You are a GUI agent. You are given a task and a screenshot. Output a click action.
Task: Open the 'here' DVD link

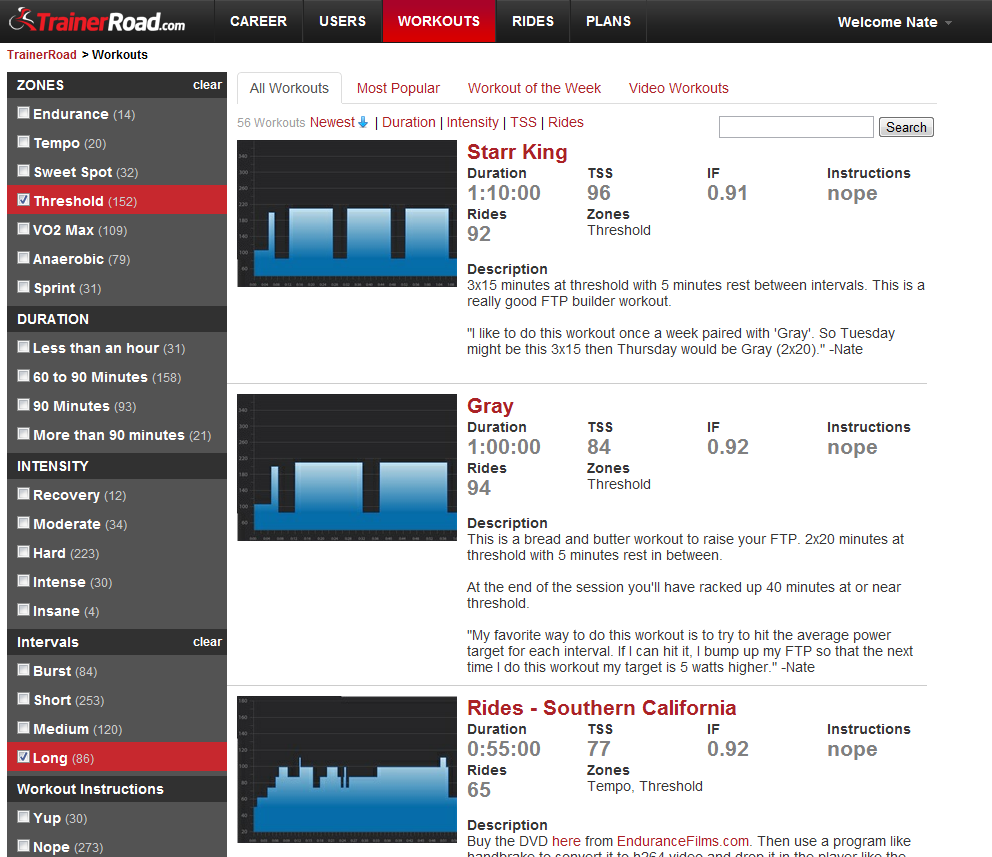tap(566, 841)
